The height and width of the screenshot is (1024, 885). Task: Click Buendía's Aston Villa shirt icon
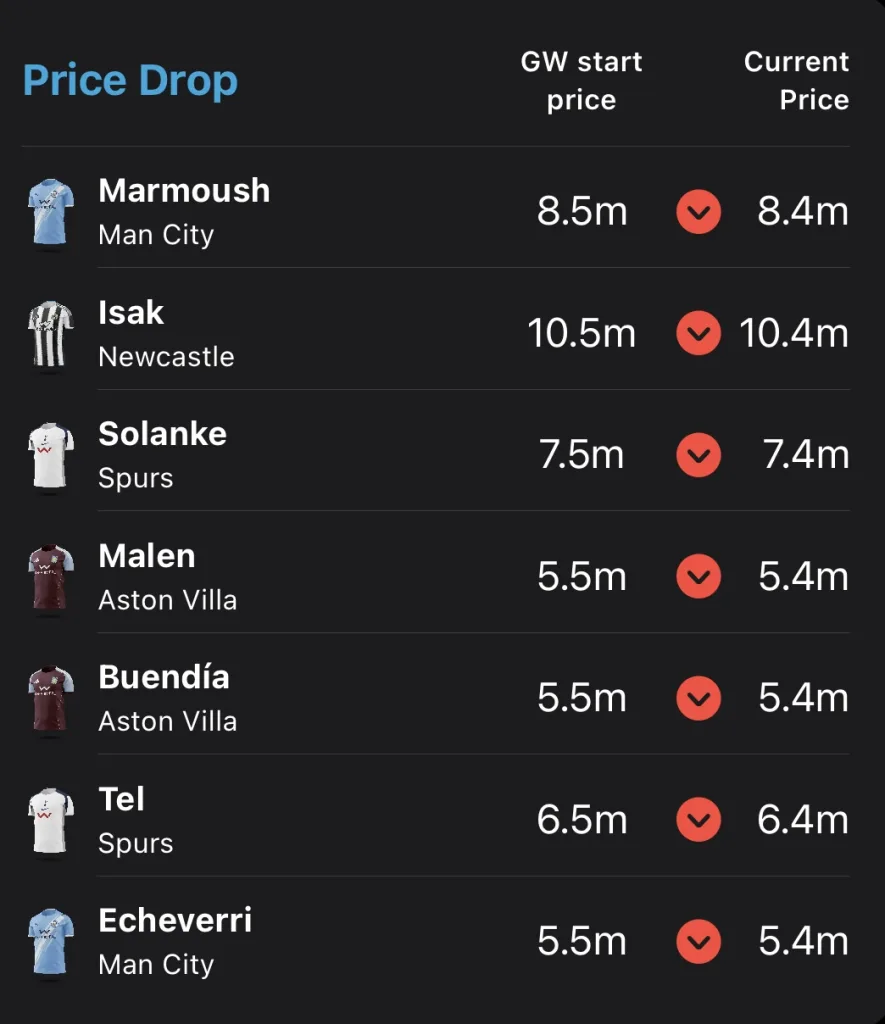point(50,699)
